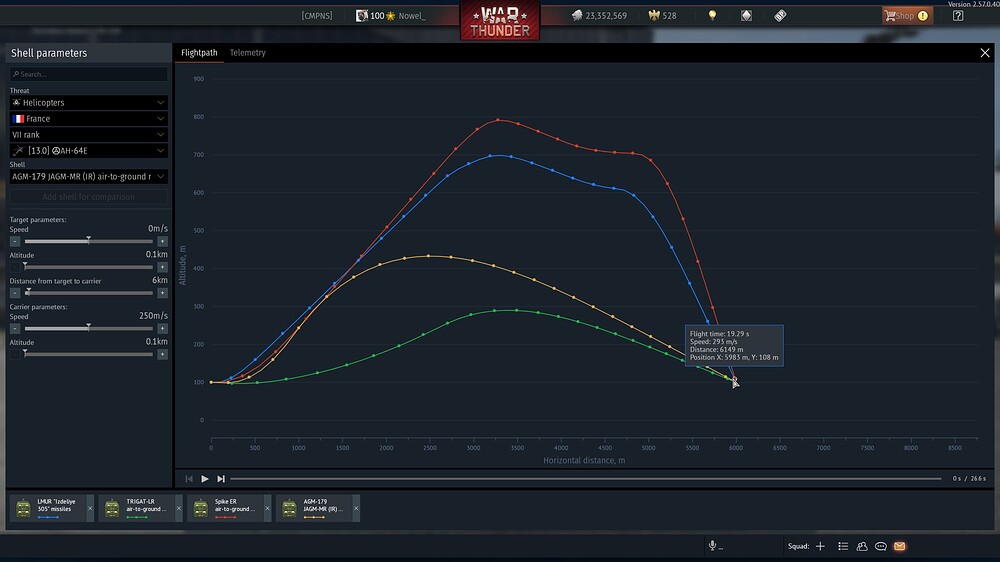The height and width of the screenshot is (562, 1000).
Task: Increase carrier speed with the plus stepper
Action: [x=163, y=329]
